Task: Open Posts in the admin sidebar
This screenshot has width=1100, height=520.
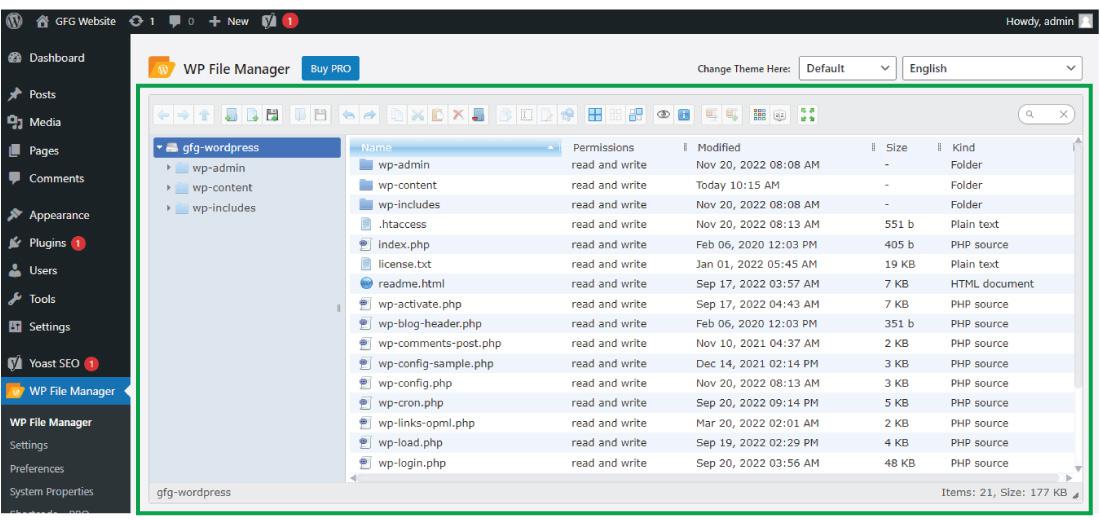Action: (42, 94)
